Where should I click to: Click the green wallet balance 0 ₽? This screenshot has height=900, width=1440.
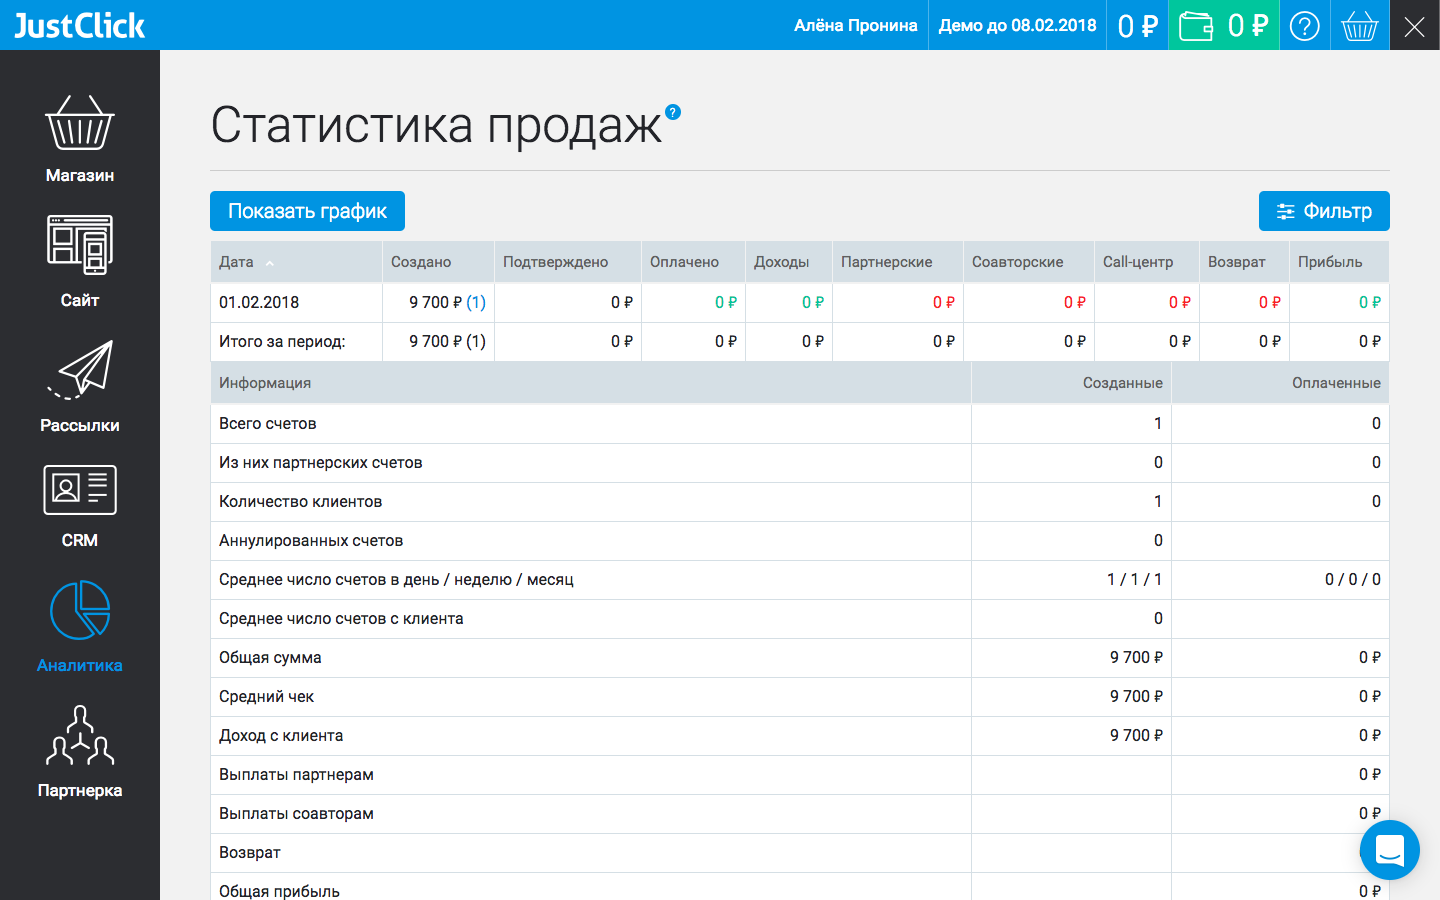pos(1224,25)
